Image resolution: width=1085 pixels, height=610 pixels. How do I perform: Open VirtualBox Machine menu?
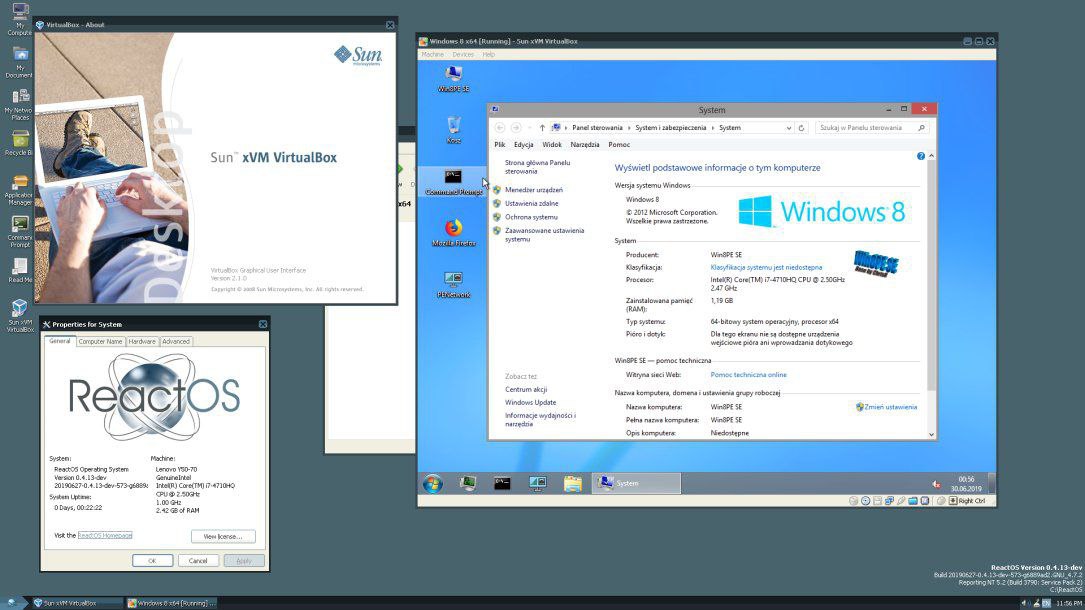tap(432, 55)
